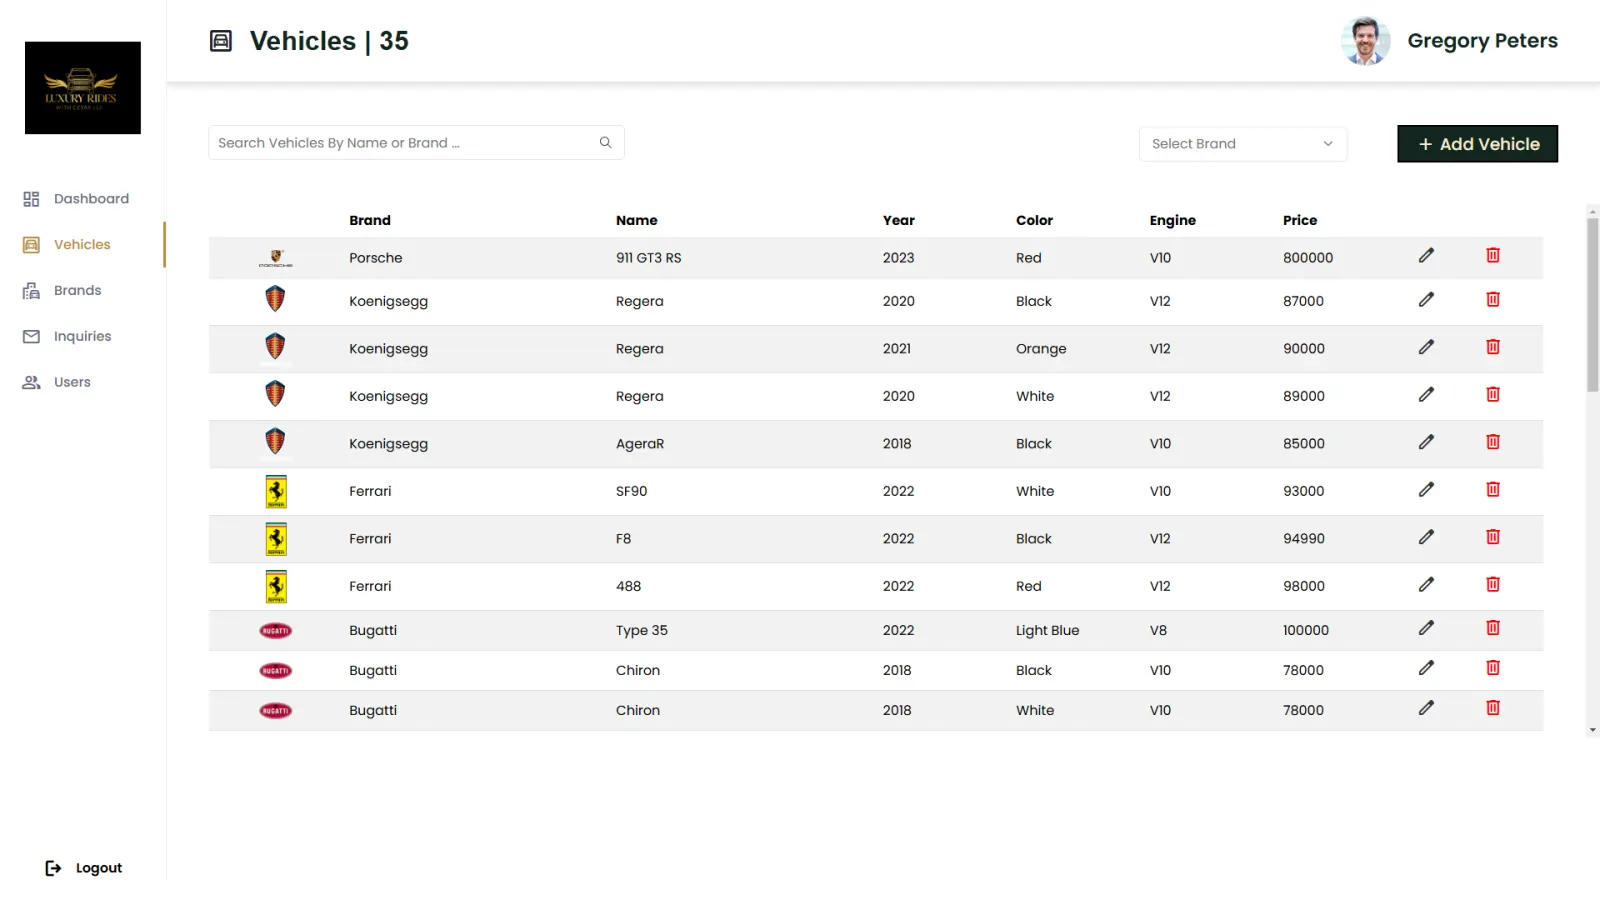The image size is (1600, 900).
Task: Select the price 800000 cell
Action: [1308, 258]
